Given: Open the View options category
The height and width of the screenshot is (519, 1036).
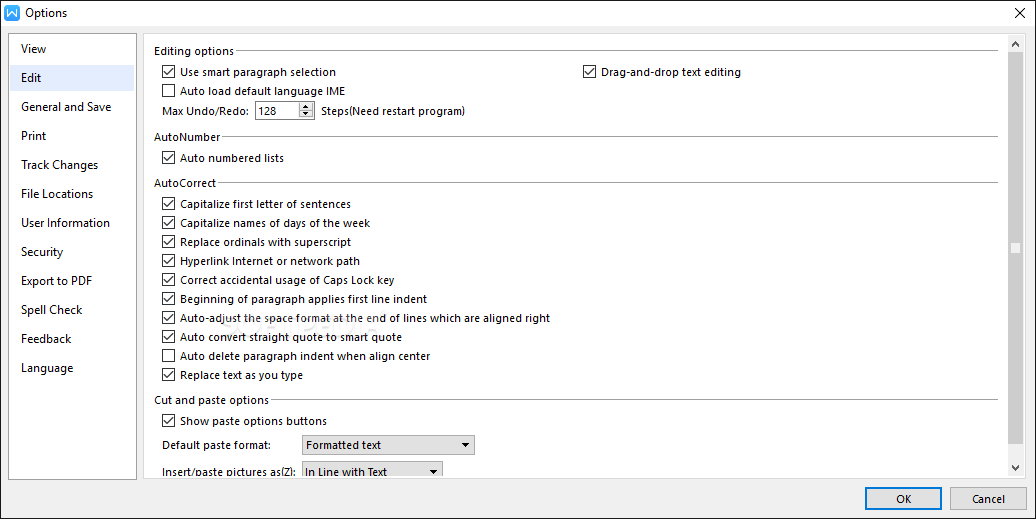Looking at the screenshot, I should click(x=72, y=49).
